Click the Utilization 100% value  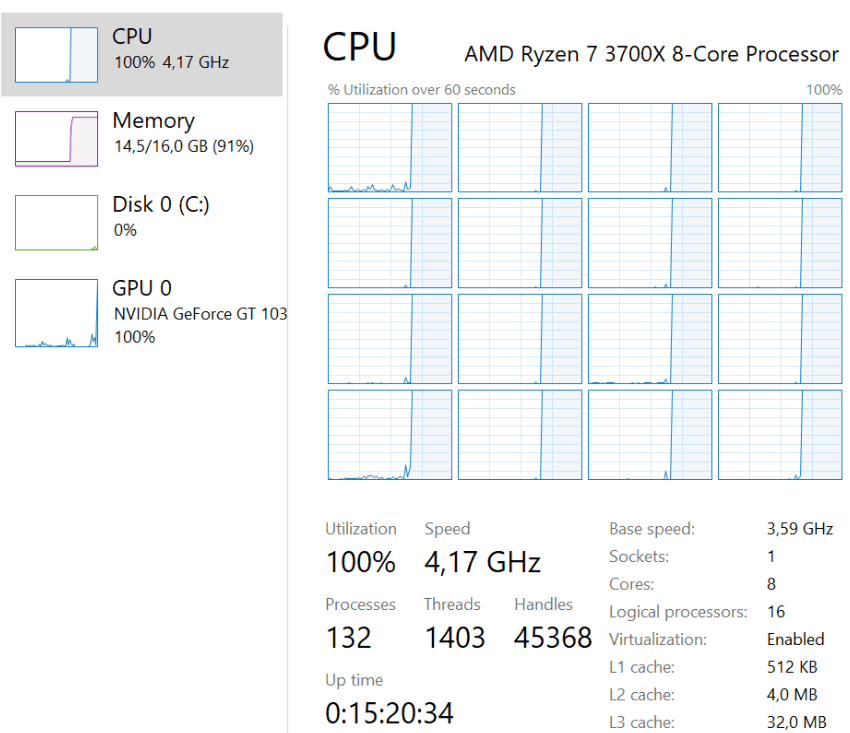361,562
